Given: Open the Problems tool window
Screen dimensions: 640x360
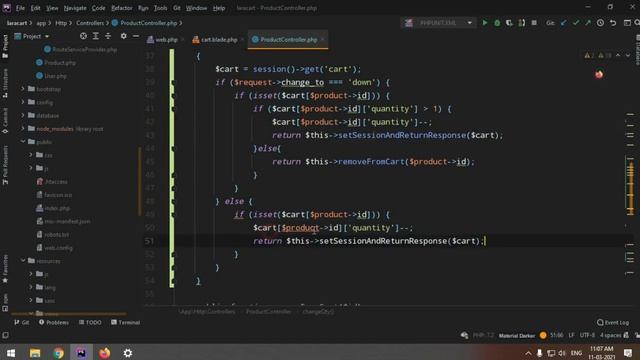Looking at the screenshot, I should [x=54, y=322].
